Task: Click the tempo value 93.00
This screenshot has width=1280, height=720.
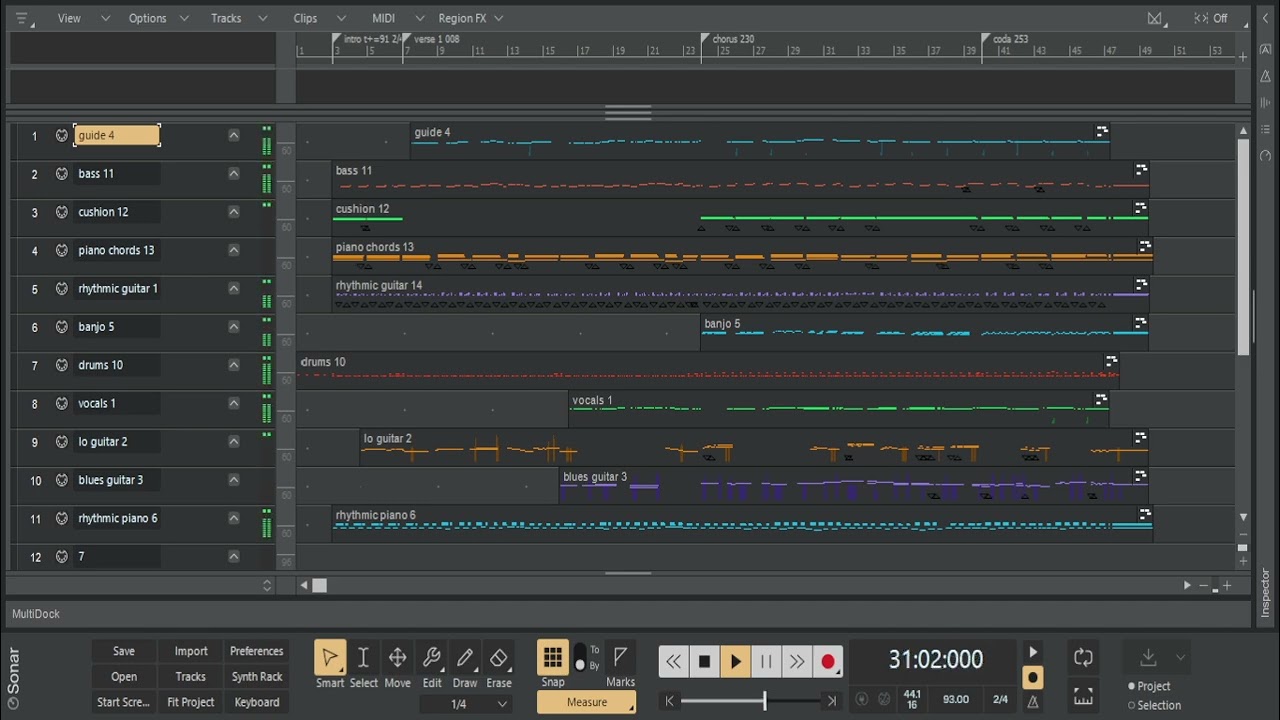Action: click(955, 699)
